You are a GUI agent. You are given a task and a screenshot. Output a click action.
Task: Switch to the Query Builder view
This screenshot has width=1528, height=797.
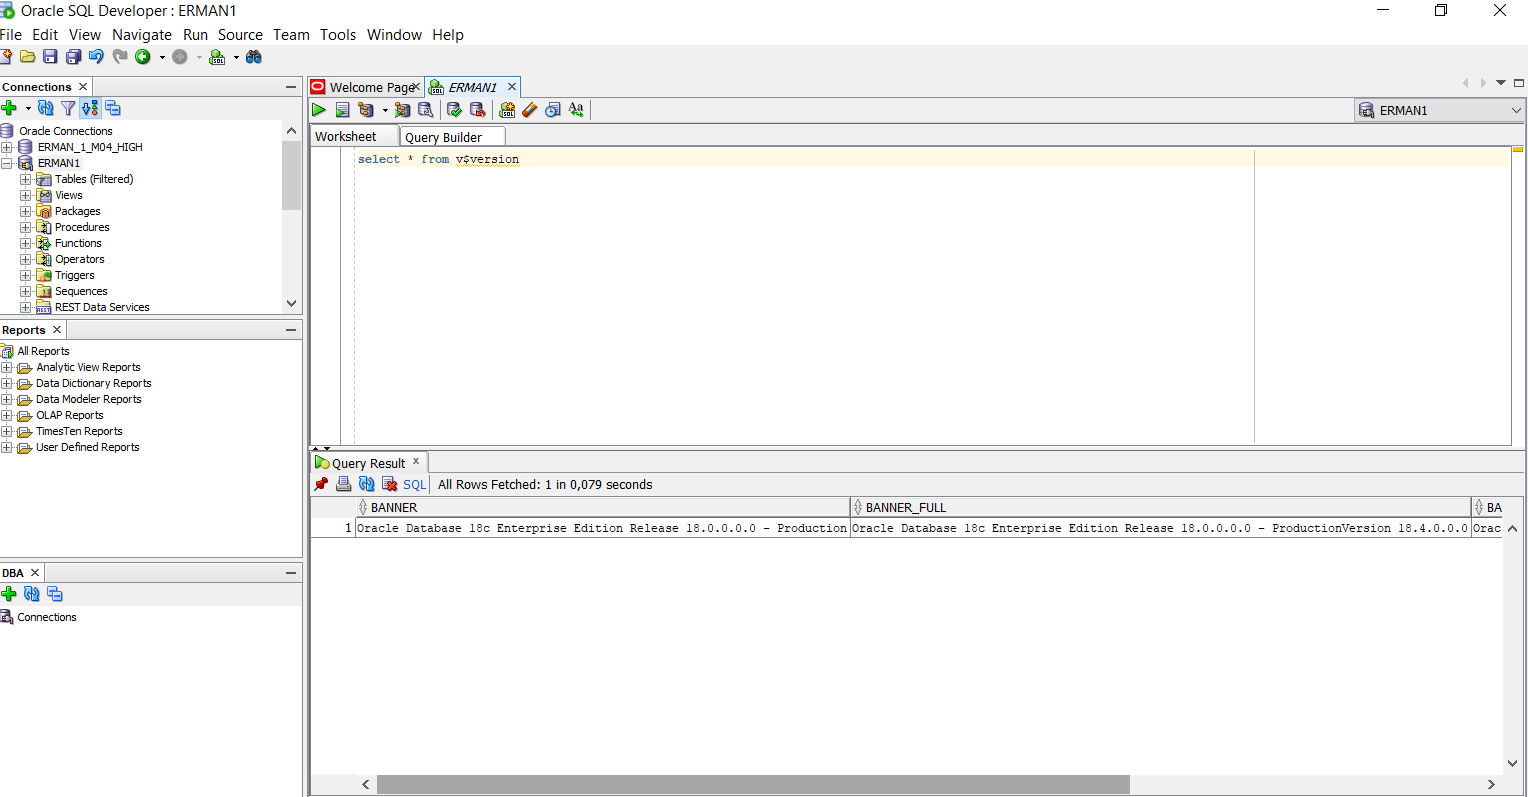coord(452,136)
